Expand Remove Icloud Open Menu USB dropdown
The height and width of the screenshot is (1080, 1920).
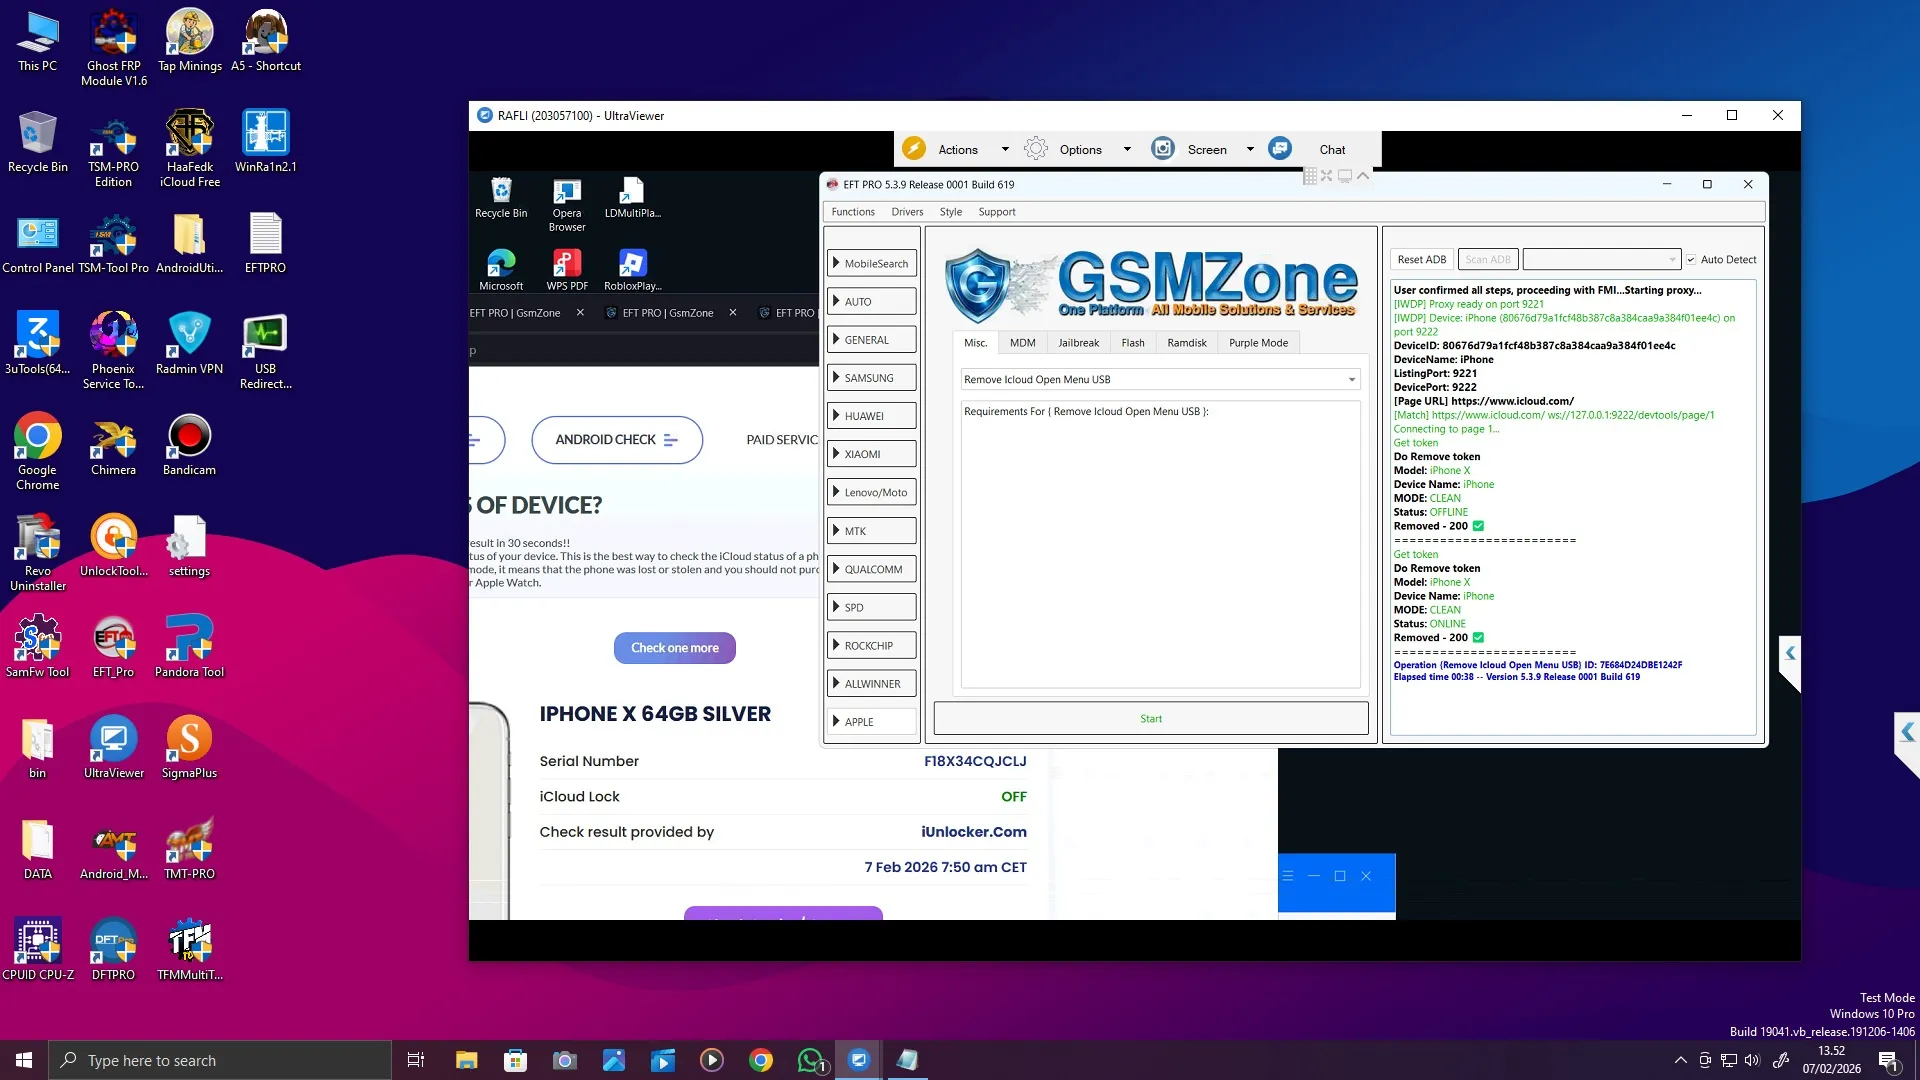click(1351, 380)
